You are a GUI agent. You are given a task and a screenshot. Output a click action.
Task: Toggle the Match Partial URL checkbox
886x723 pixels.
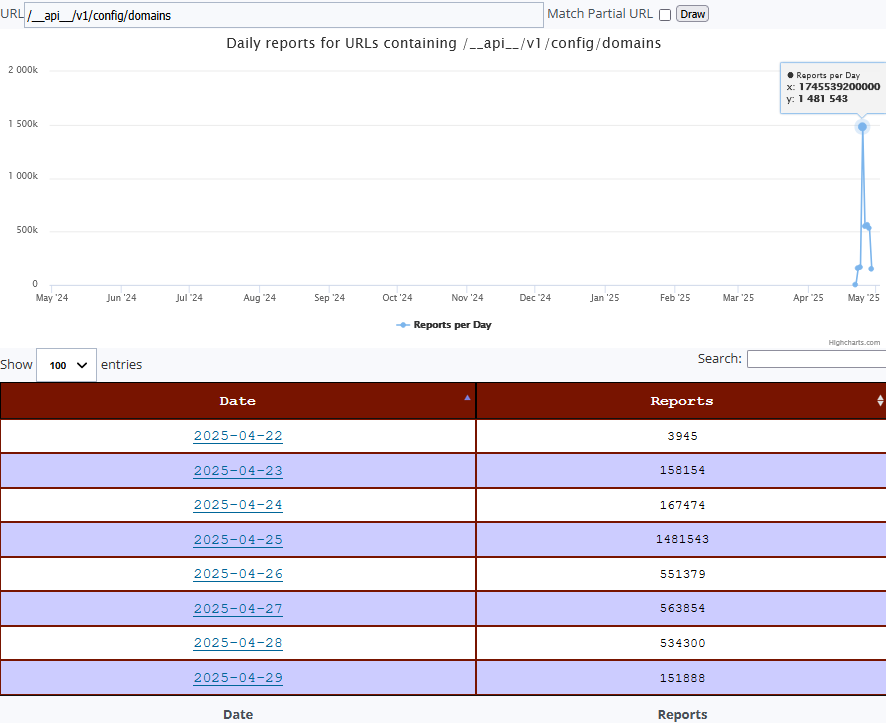pyautogui.click(x=665, y=15)
